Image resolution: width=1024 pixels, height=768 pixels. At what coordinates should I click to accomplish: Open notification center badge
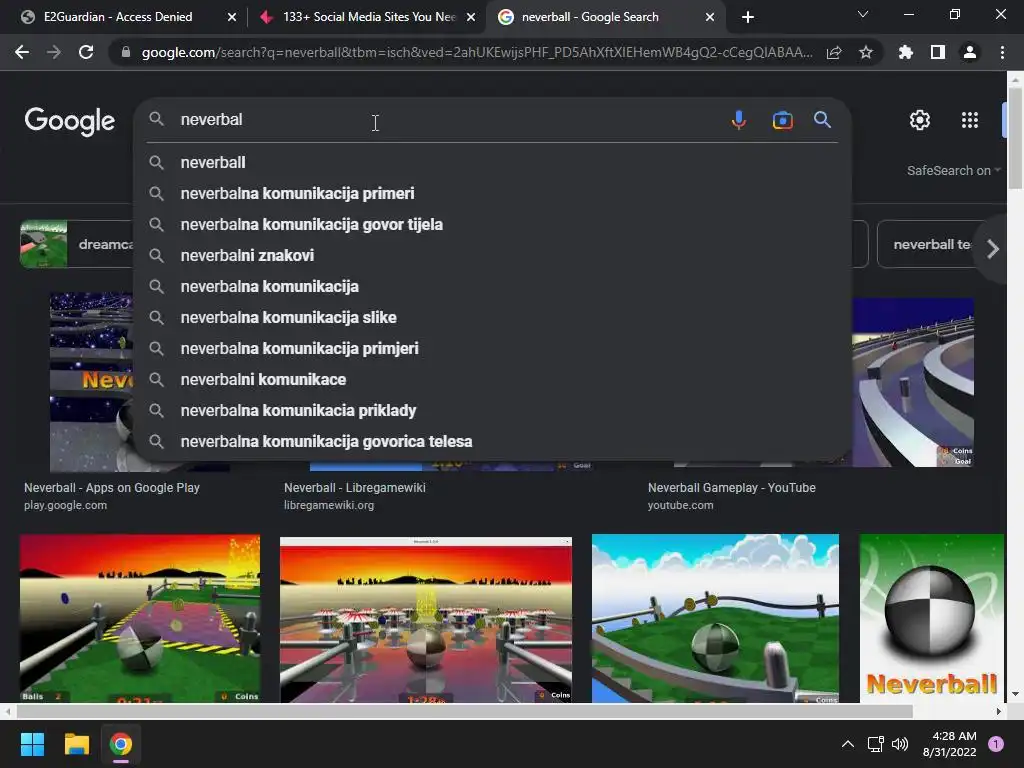pyautogui.click(x=996, y=744)
